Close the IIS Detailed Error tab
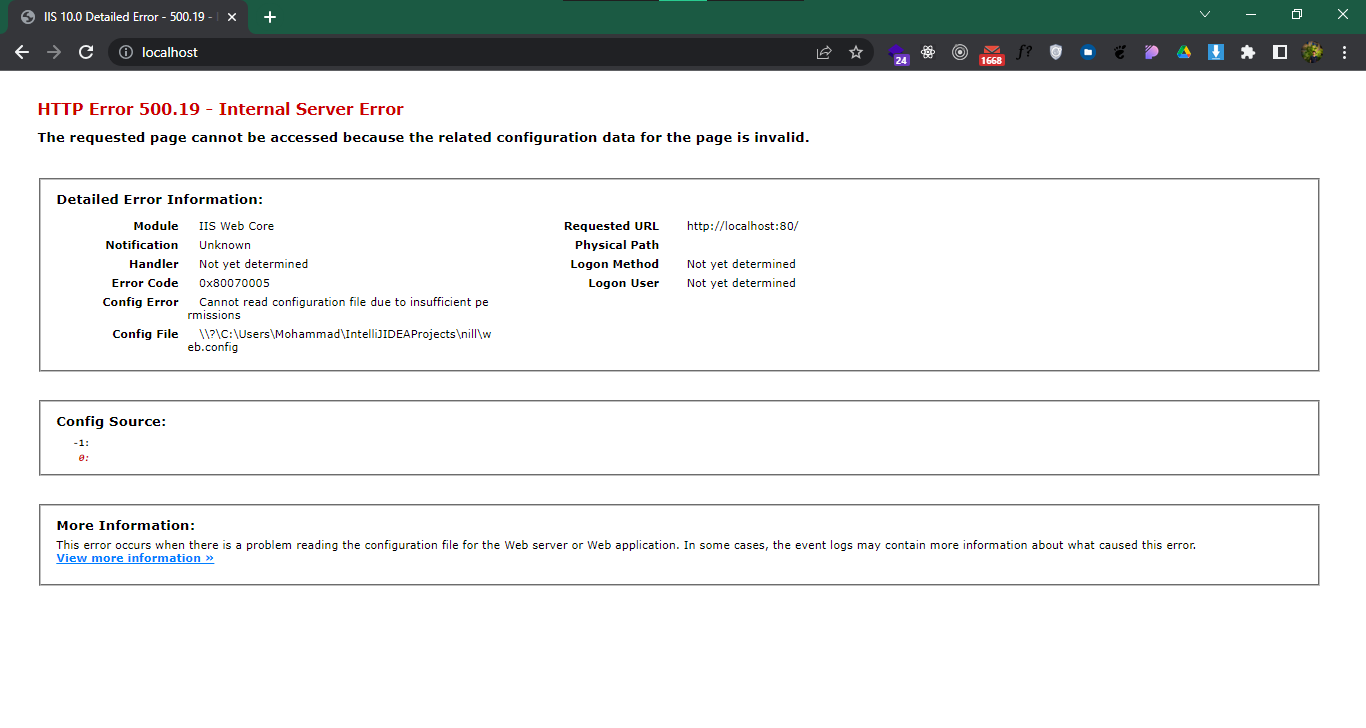 point(232,17)
